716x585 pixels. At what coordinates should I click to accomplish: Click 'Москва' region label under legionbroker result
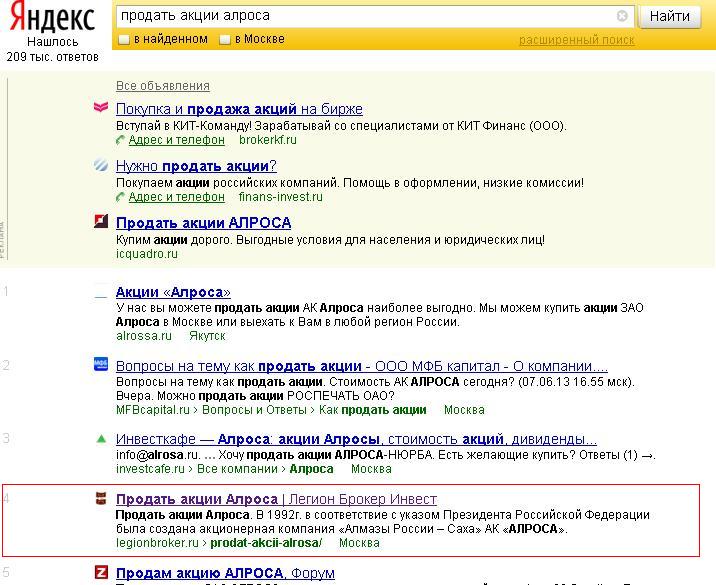tap(359, 543)
